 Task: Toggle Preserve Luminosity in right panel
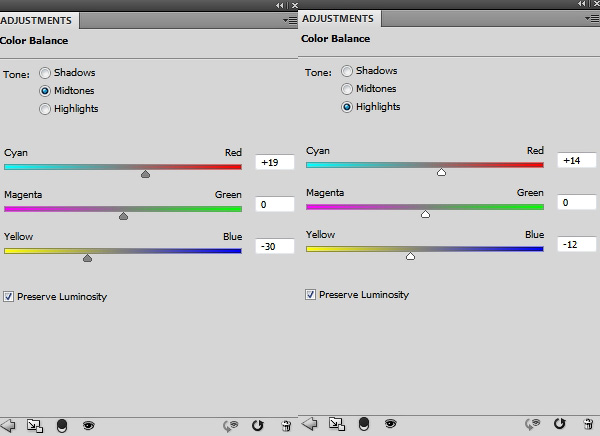[x=310, y=294]
